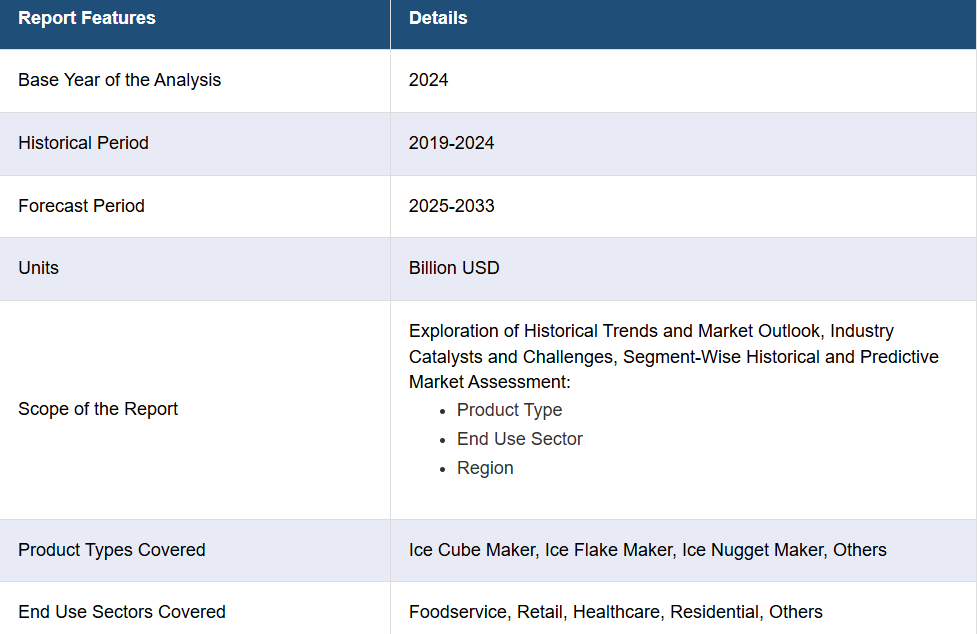Screen dimensions: 977x634
Task: Click the Details column header
Action: click(x=438, y=18)
